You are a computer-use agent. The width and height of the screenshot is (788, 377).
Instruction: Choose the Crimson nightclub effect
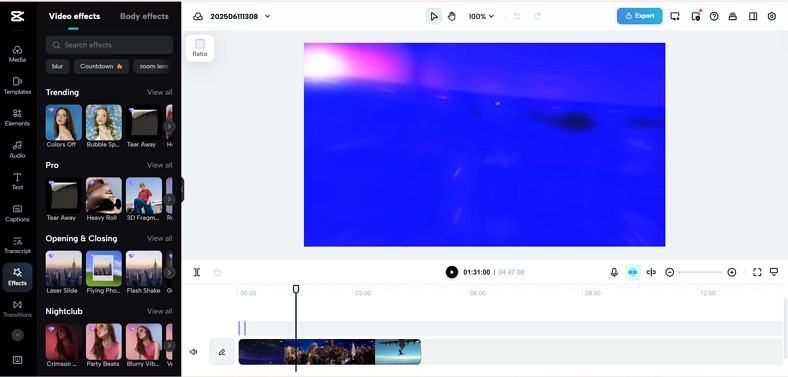click(x=64, y=341)
